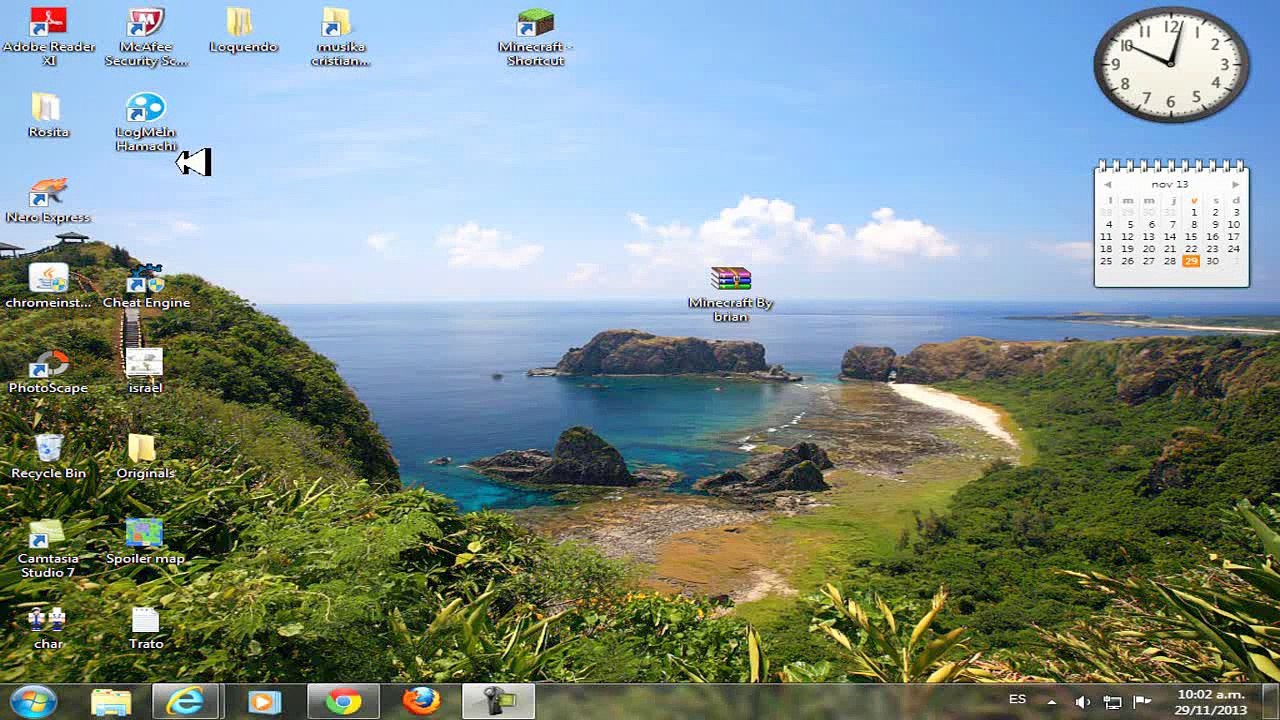
Task: Click the PhotoScape desktop icon
Action: (48, 370)
